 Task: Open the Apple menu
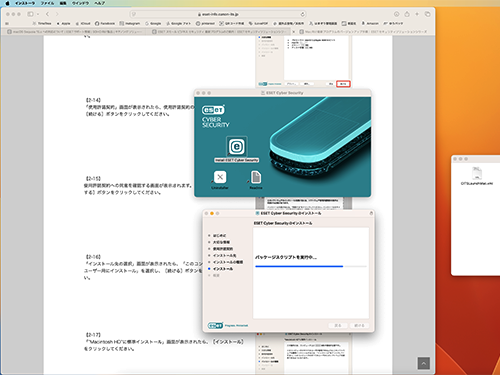click(7, 3)
